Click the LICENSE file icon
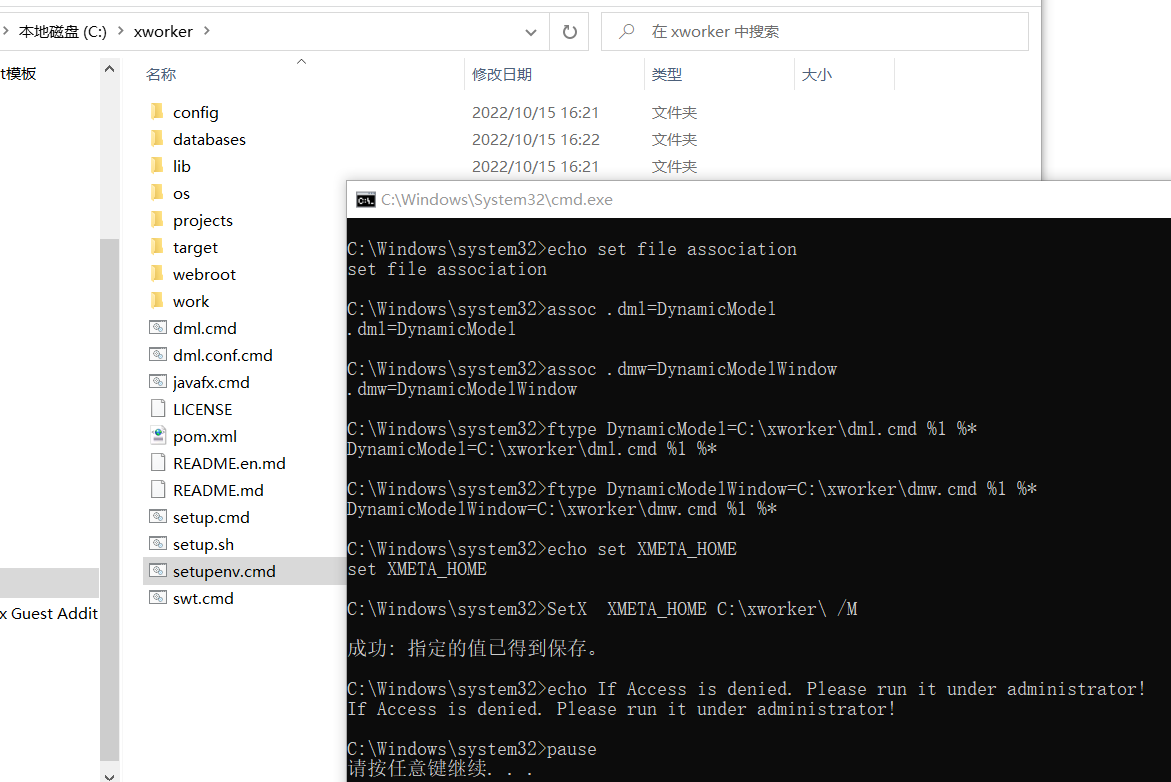Viewport: 1171px width, 782px height. click(159, 408)
